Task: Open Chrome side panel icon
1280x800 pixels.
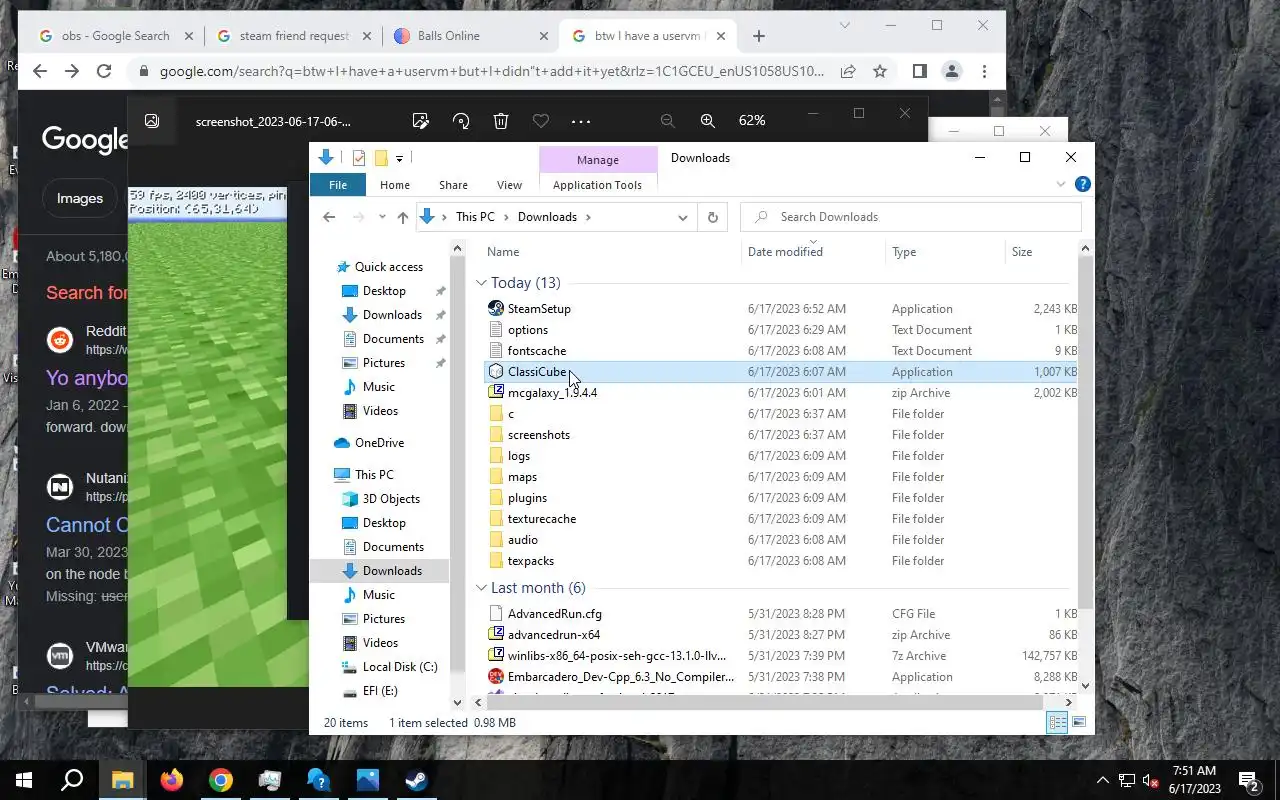Action: (x=919, y=71)
